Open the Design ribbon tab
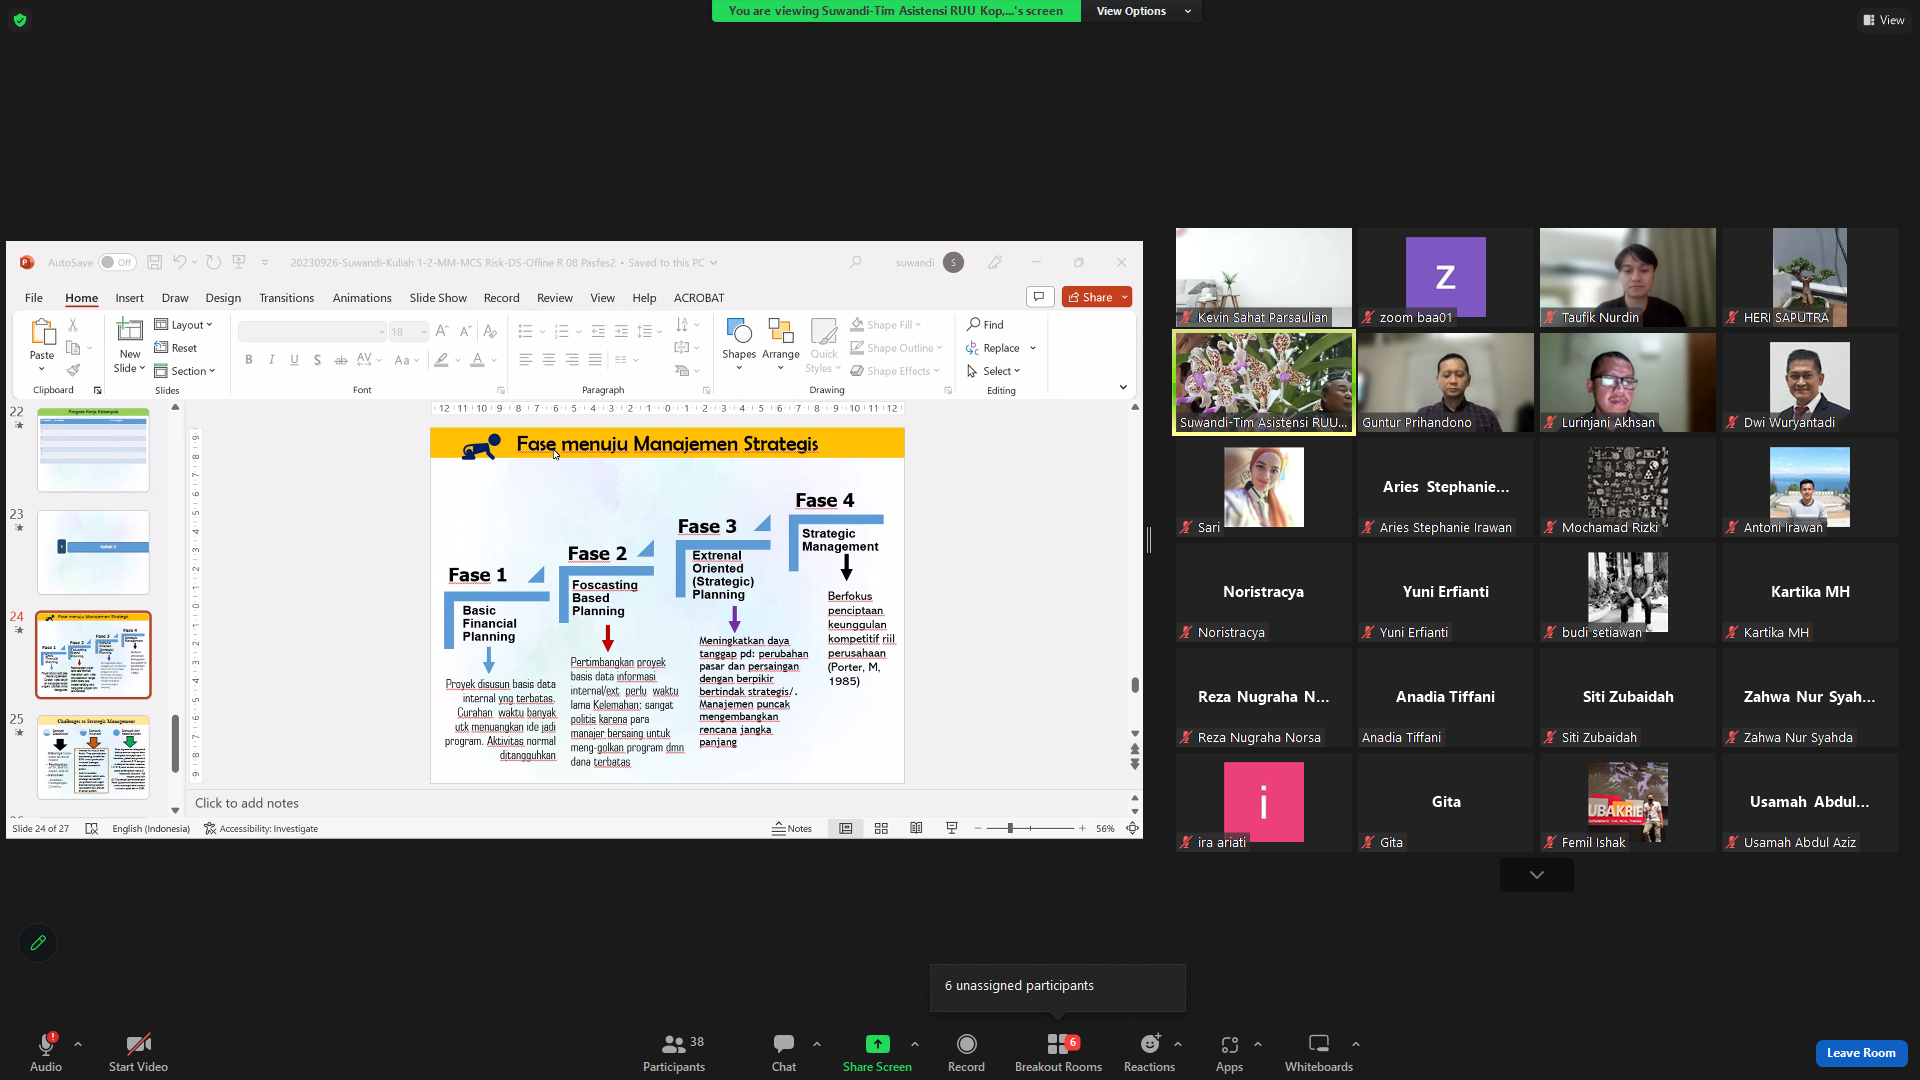This screenshot has height=1080, width=1920. 223,298
